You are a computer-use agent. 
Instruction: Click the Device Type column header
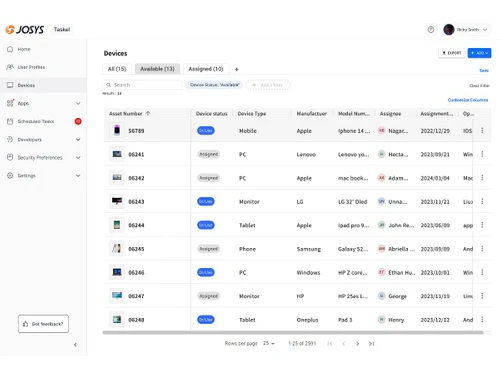pyautogui.click(x=252, y=114)
